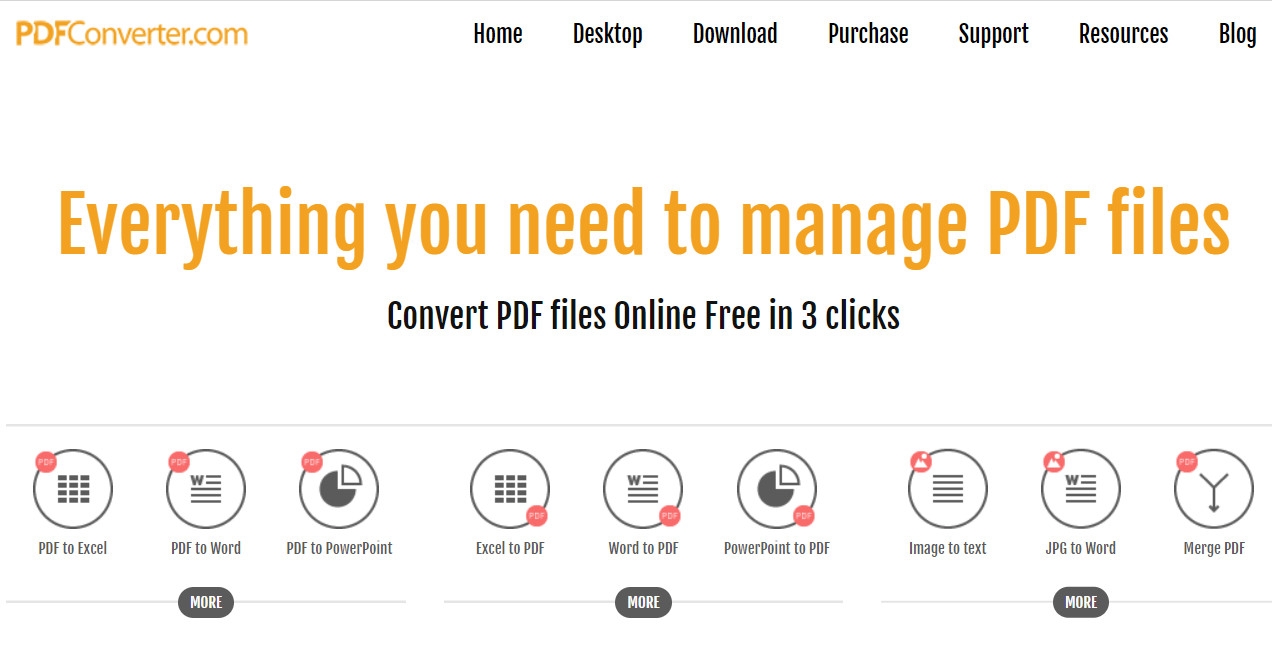Image resolution: width=1272 pixels, height=661 pixels.
Task: Choose the Merge PDF icon
Action: 1214,489
